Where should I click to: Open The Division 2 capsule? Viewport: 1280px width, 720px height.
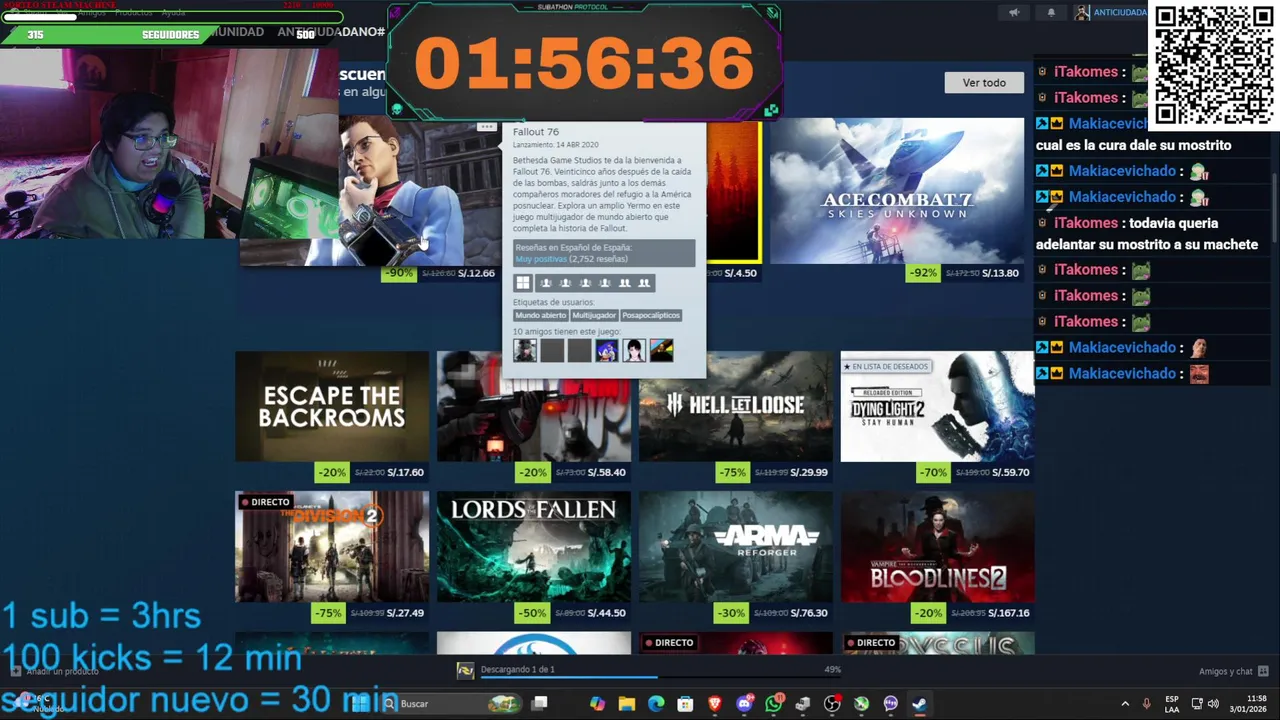tap(332, 547)
